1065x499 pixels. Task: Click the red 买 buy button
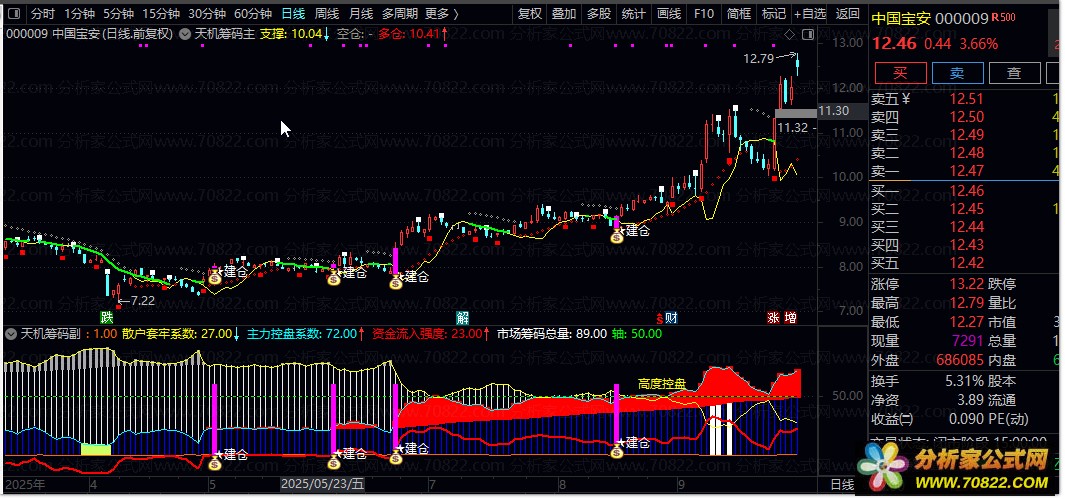coord(900,73)
